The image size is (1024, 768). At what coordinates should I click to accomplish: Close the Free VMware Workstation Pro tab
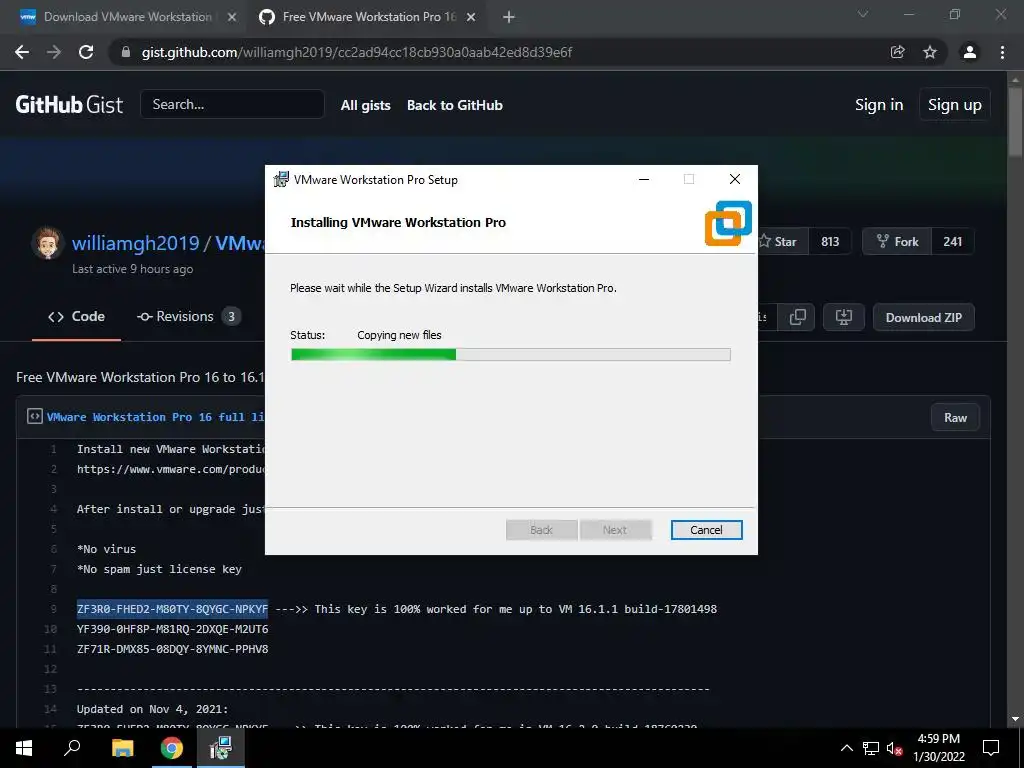(x=471, y=17)
